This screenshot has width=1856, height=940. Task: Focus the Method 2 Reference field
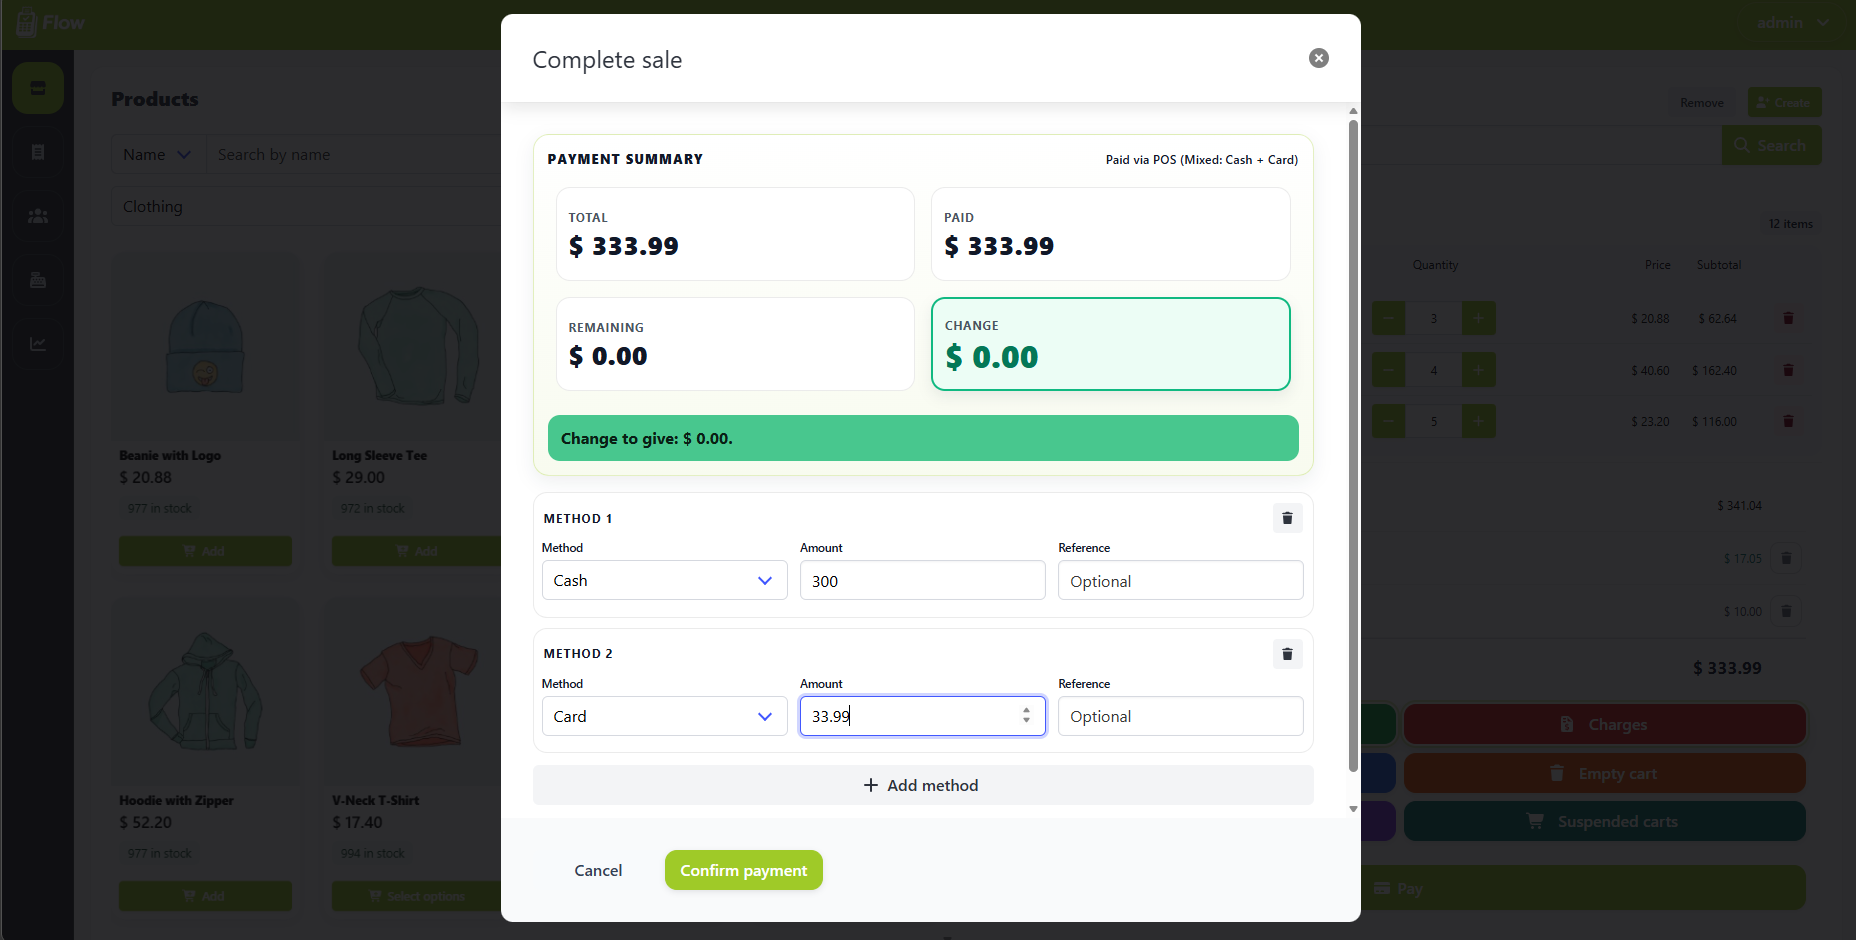1180,716
